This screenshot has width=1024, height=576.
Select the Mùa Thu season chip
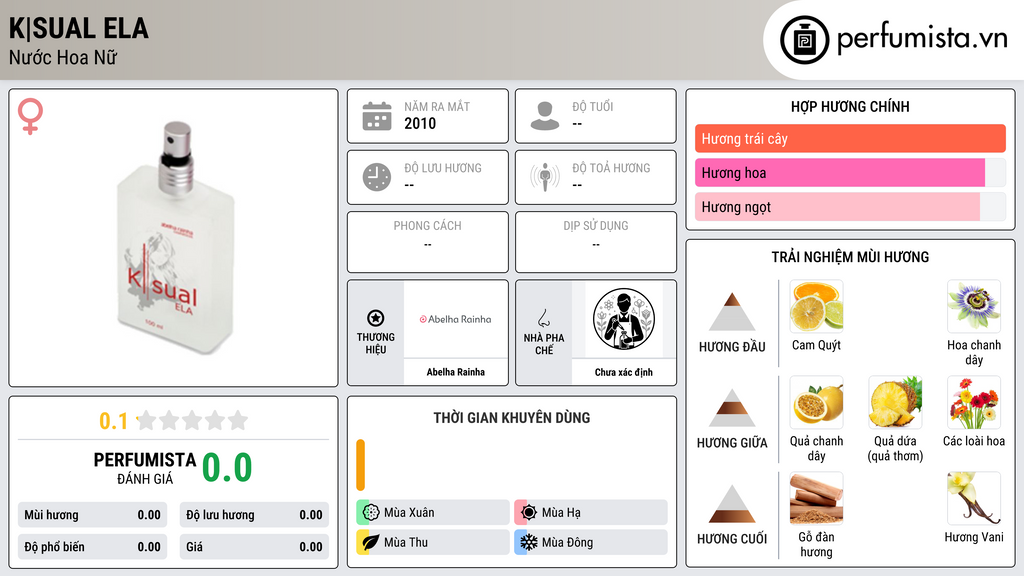pyautogui.click(x=433, y=542)
